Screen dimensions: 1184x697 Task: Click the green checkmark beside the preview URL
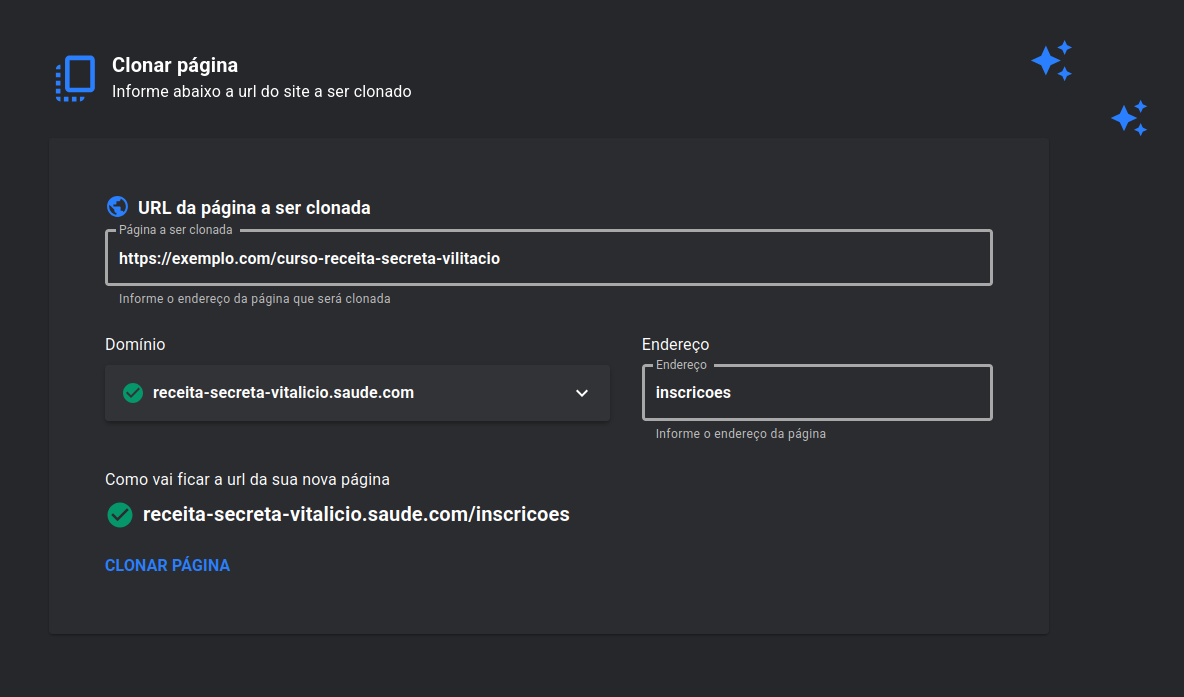(120, 515)
